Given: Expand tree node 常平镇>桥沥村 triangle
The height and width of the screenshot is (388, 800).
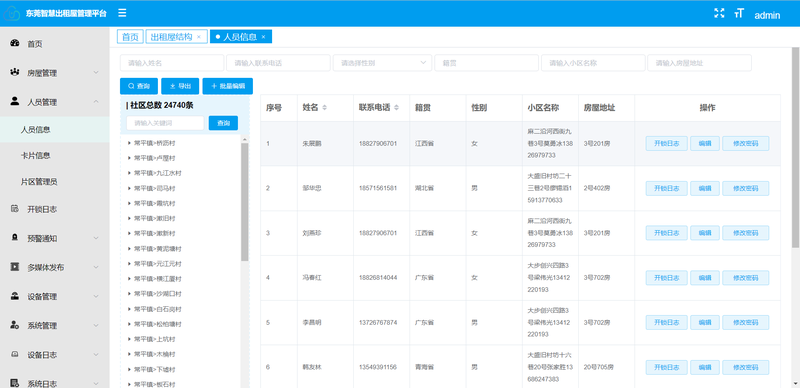Looking at the screenshot, I should (130, 143).
